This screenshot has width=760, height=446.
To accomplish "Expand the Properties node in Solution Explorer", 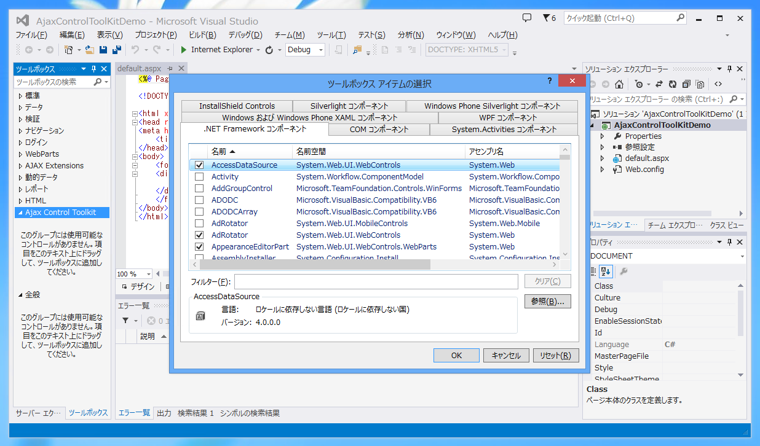I will pos(602,136).
